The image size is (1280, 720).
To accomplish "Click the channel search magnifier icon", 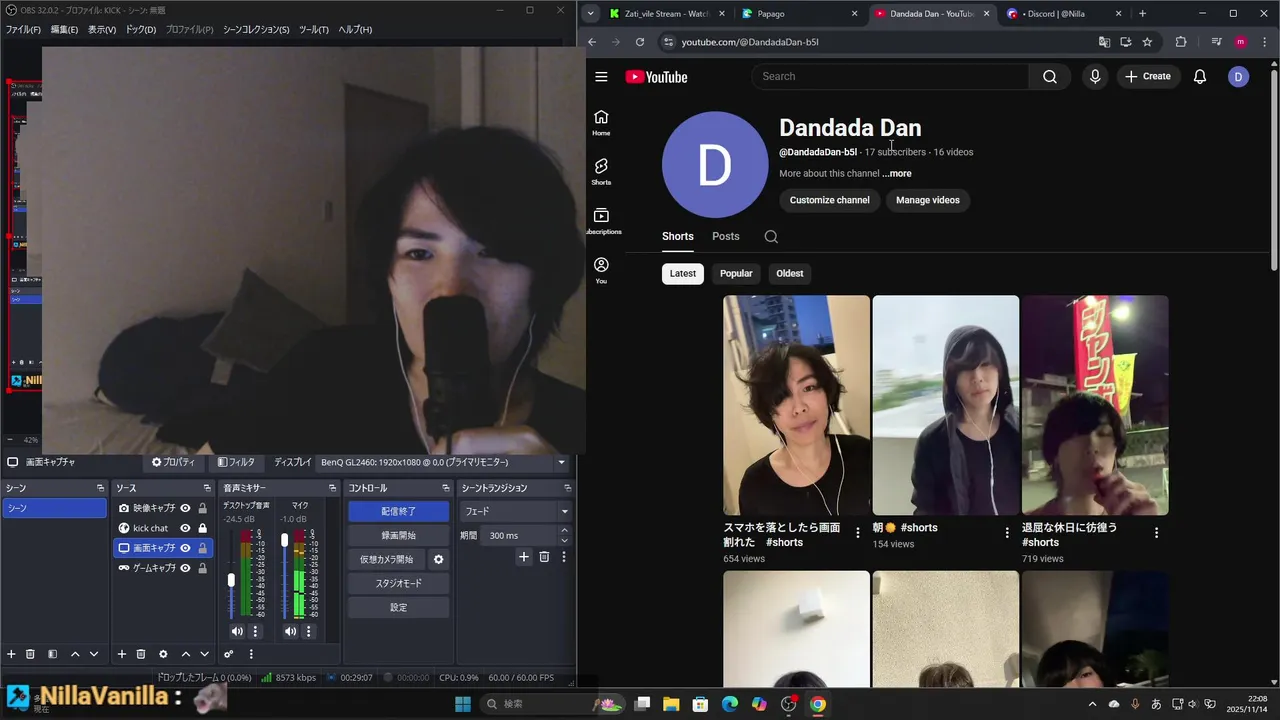I will point(771,237).
